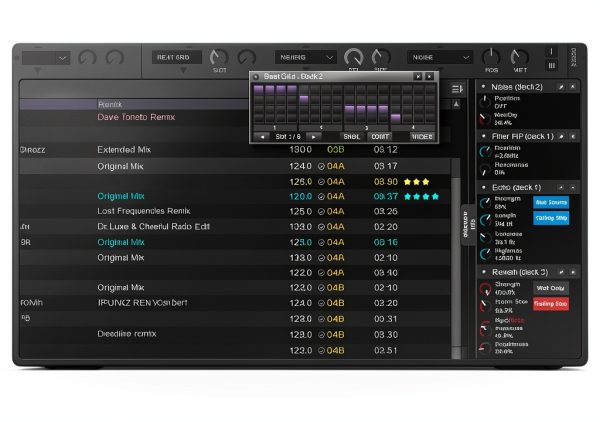
Task: Click the SNGL button in Beat Grid window
Action: click(x=351, y=137)
